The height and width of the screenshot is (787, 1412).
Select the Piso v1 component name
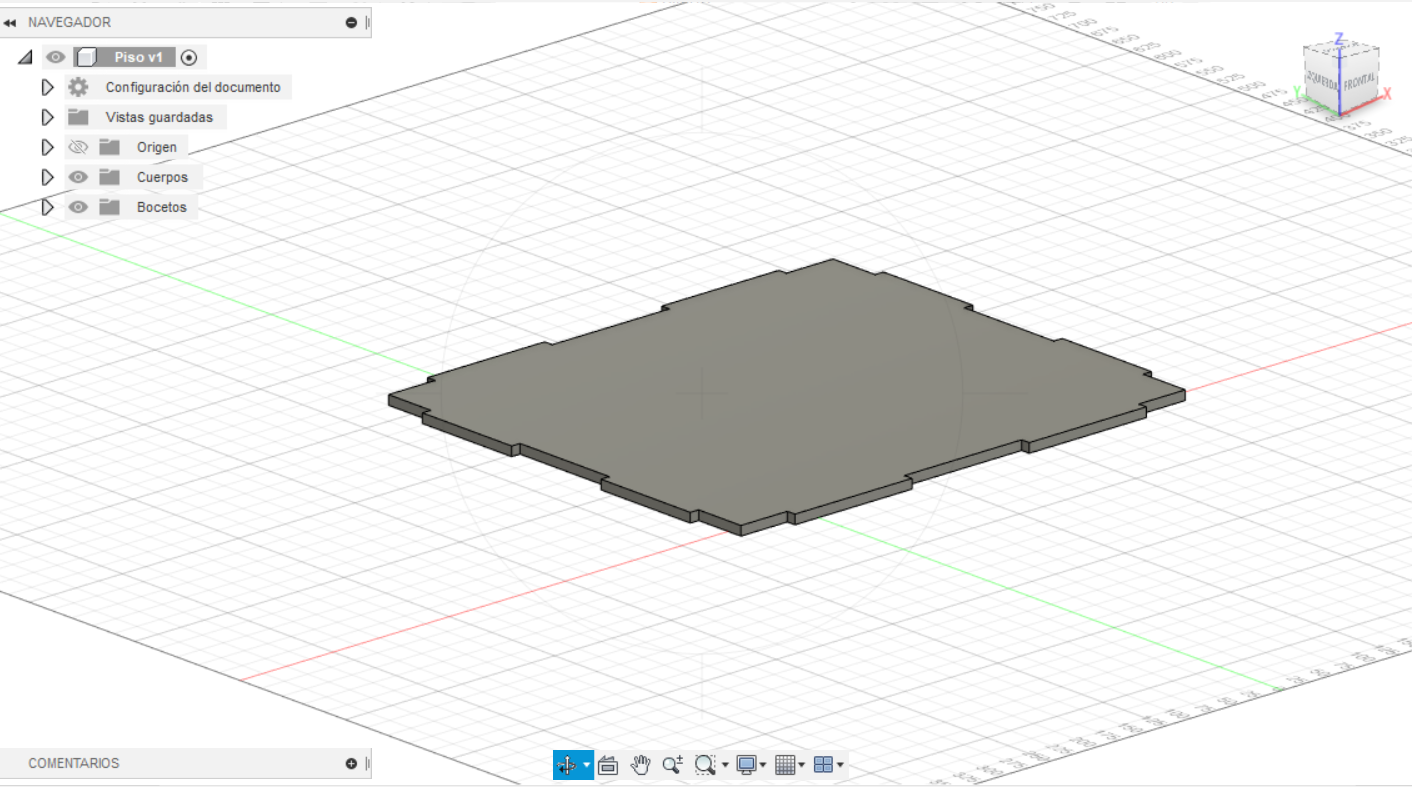138,57
